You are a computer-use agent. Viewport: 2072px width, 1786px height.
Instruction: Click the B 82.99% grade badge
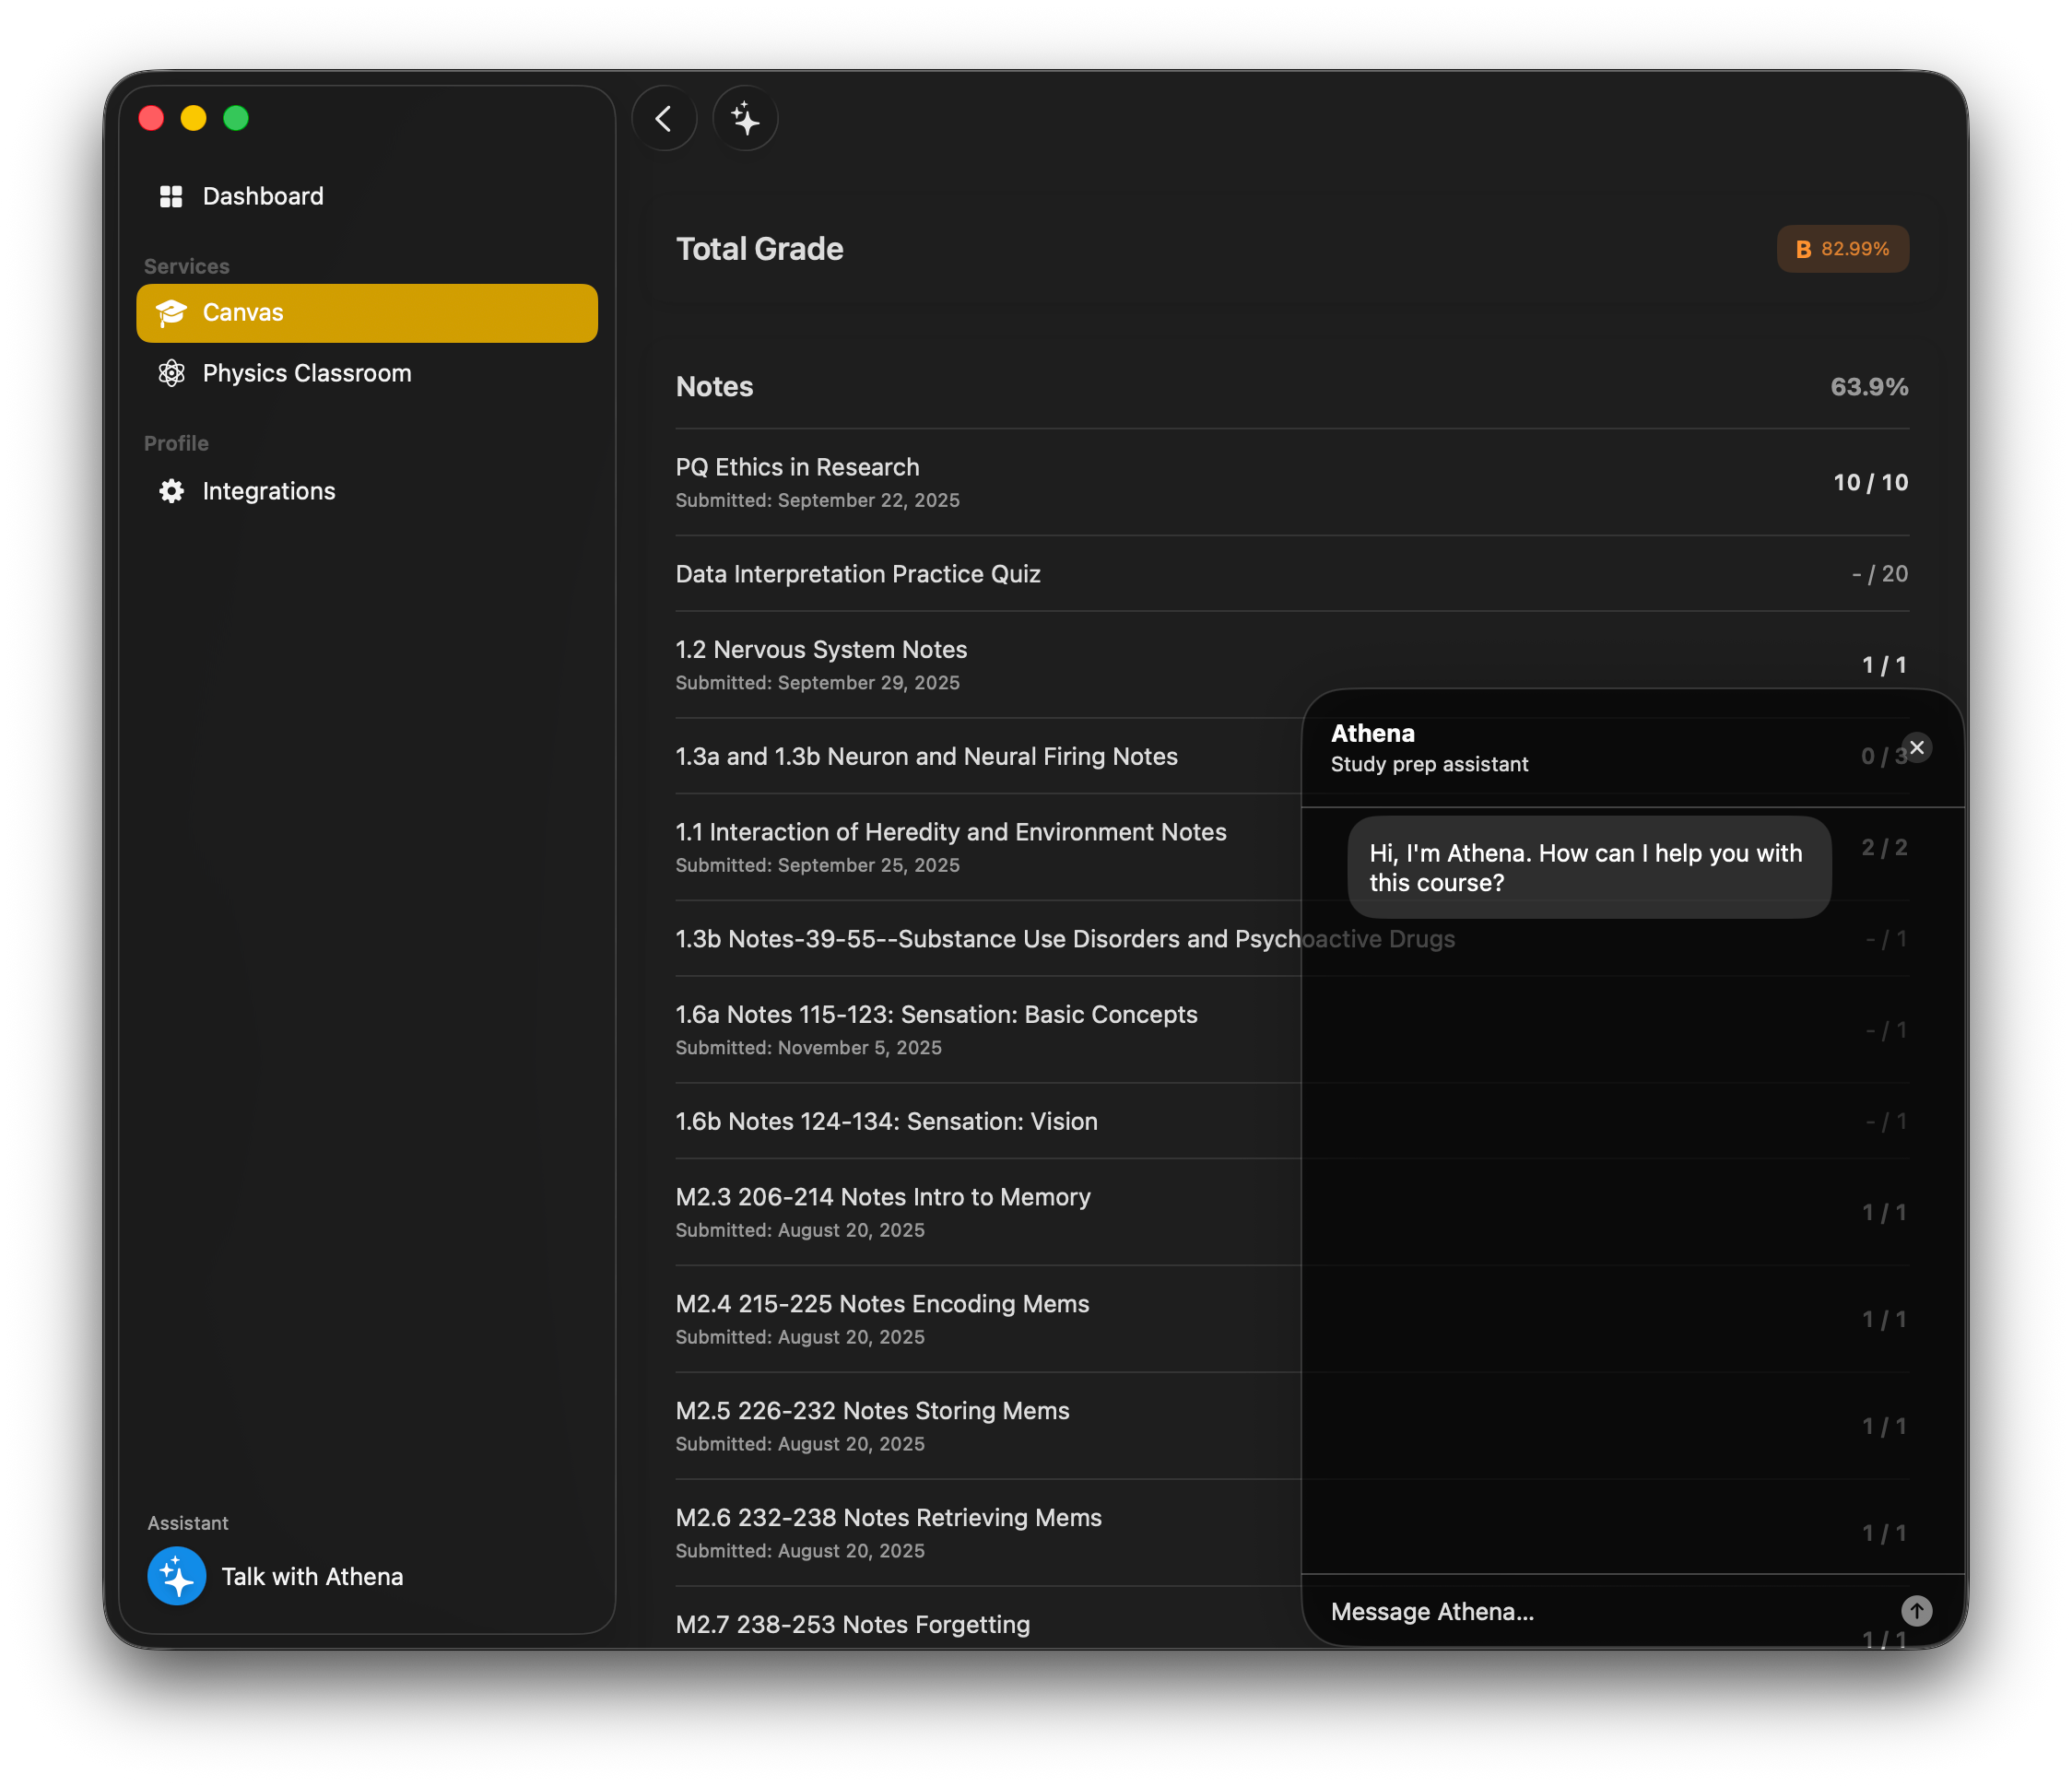[1842, 249]
